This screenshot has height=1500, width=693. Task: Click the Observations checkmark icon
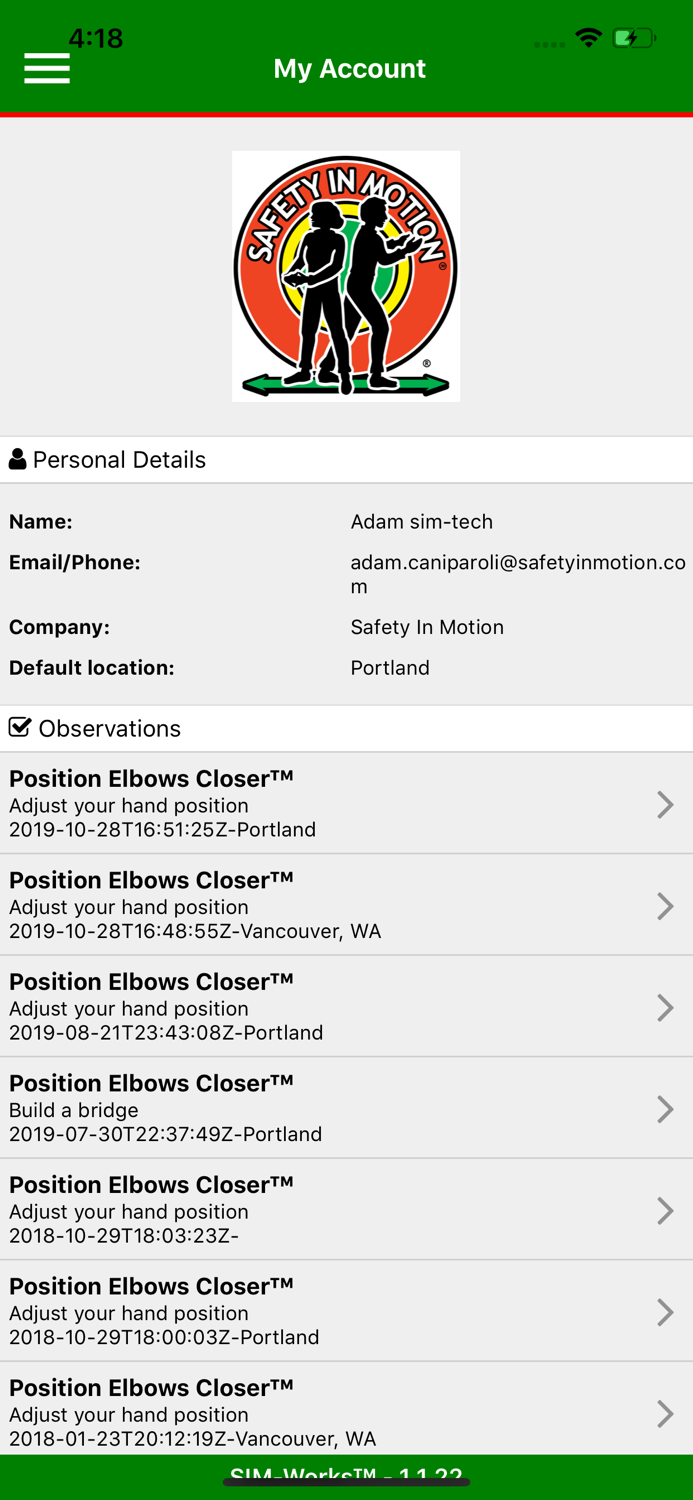tap(20, 728)
